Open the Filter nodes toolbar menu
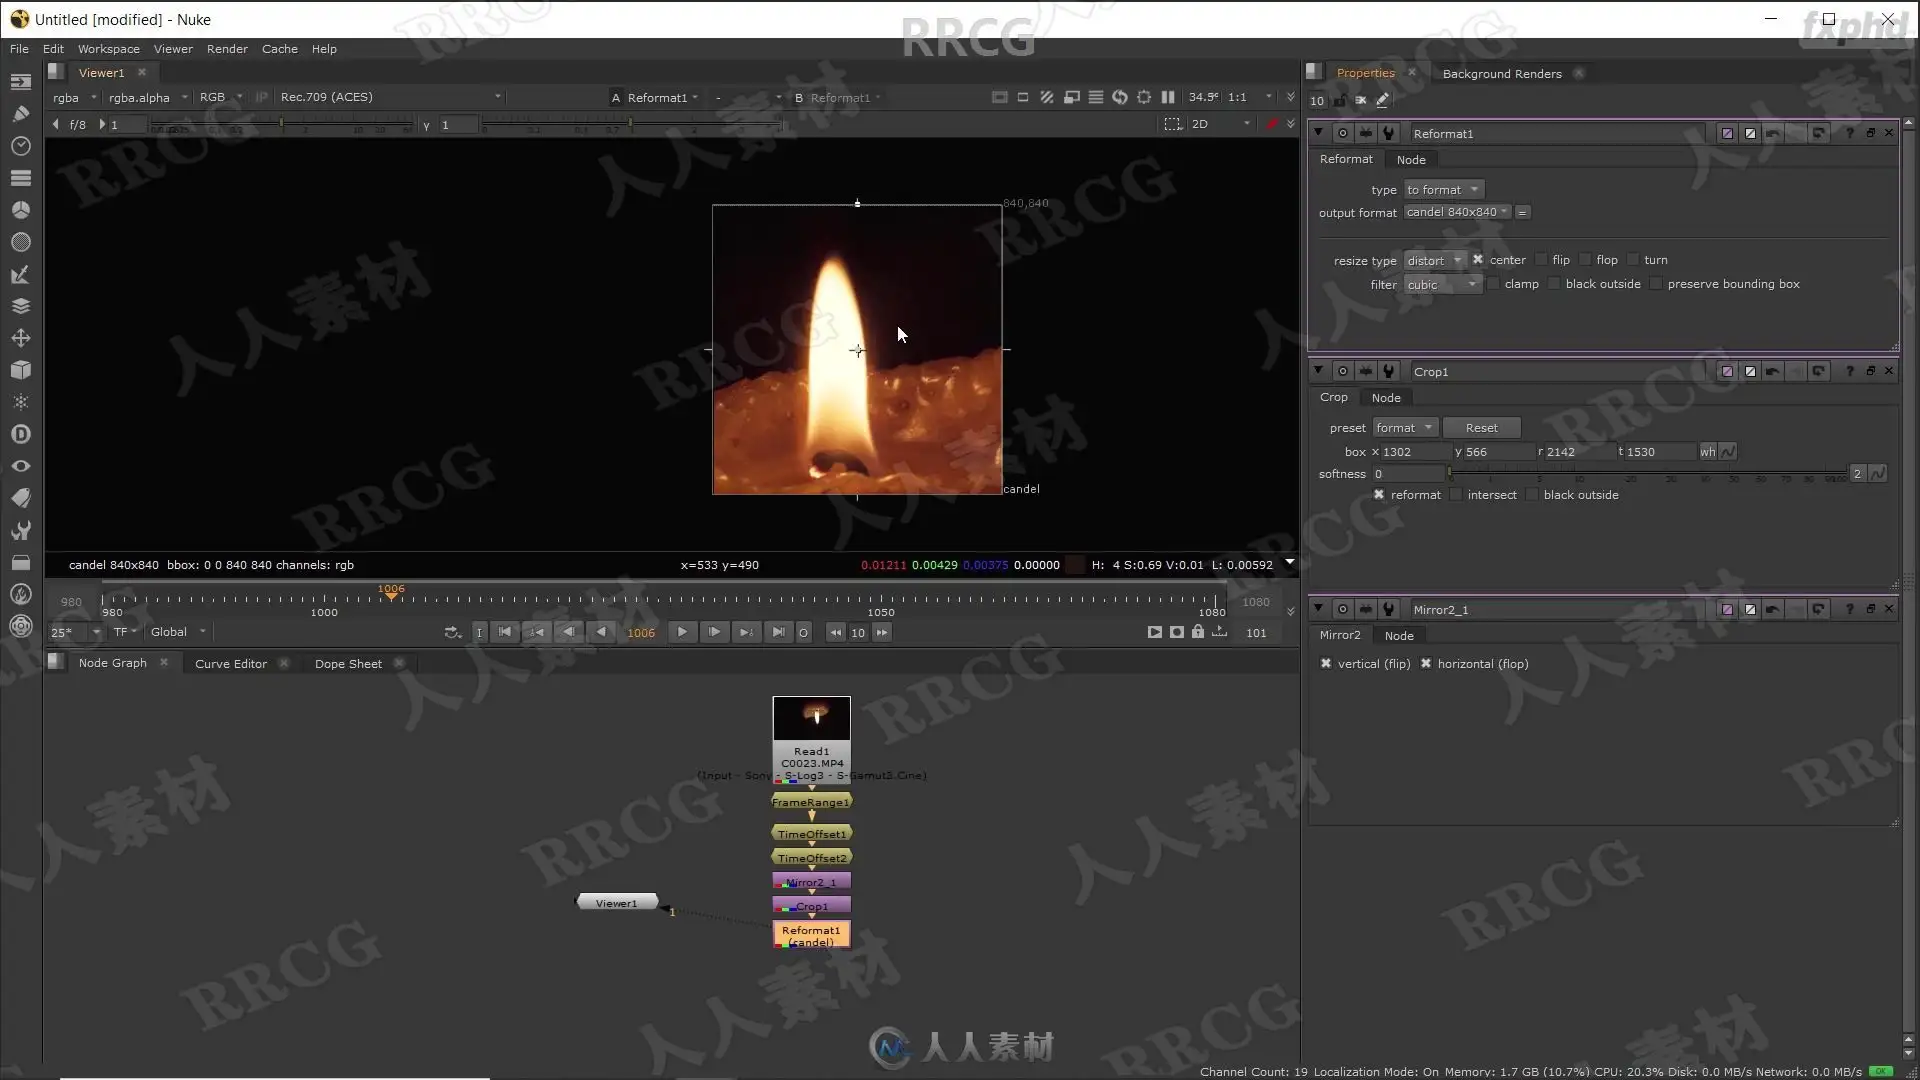Viewport: 1920px width, 1080px height. click(20, 242)
